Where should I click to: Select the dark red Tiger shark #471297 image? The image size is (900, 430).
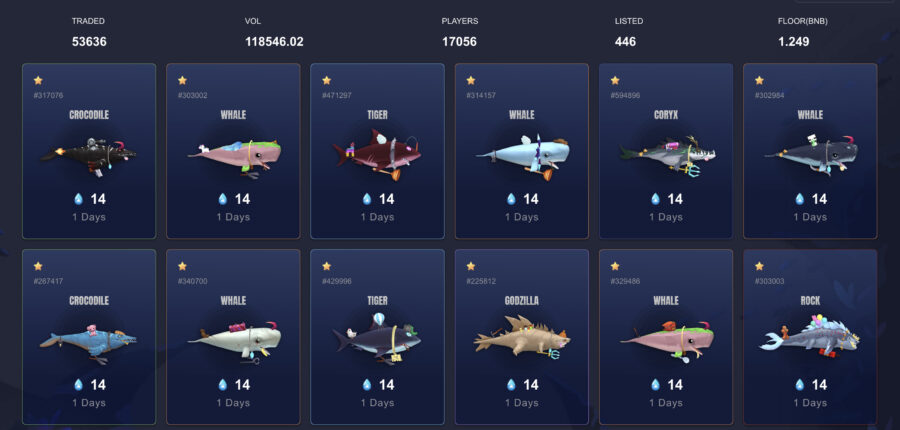pyautogui.click(x=377, y=154)
